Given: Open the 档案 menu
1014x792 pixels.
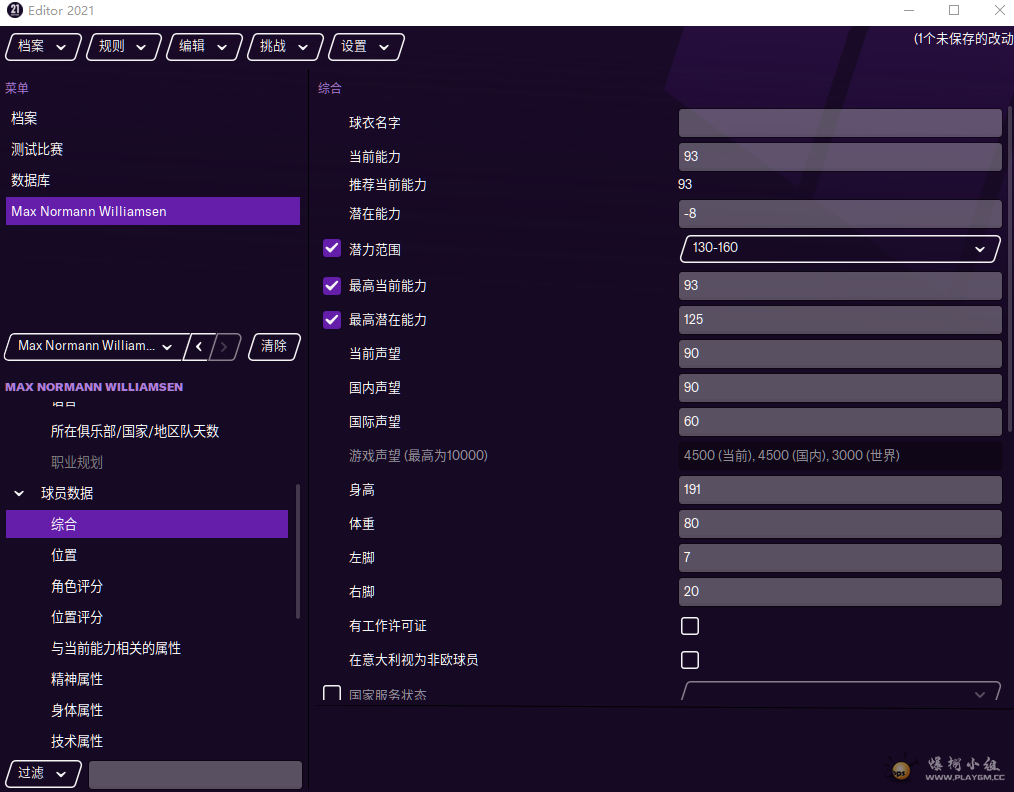Looking at the screenshot, I should coord(43,47).
